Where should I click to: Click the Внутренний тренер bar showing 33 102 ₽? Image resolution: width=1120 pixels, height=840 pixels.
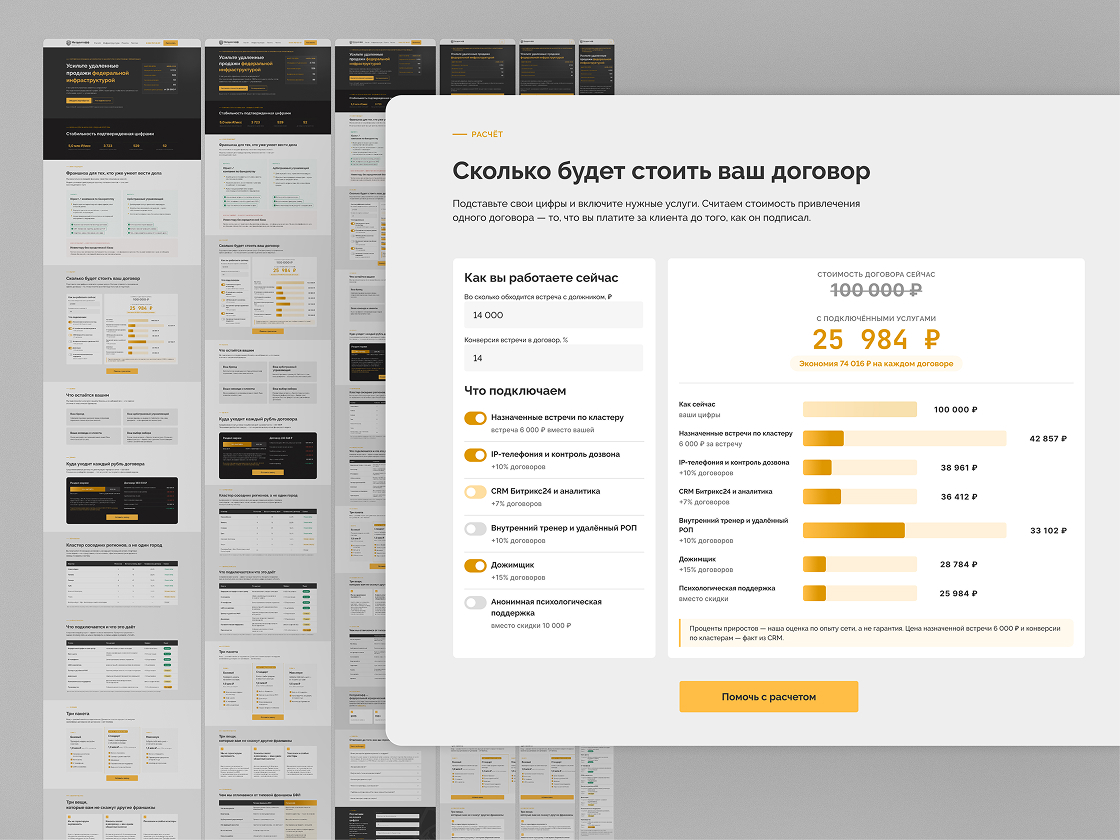[904, 530]
